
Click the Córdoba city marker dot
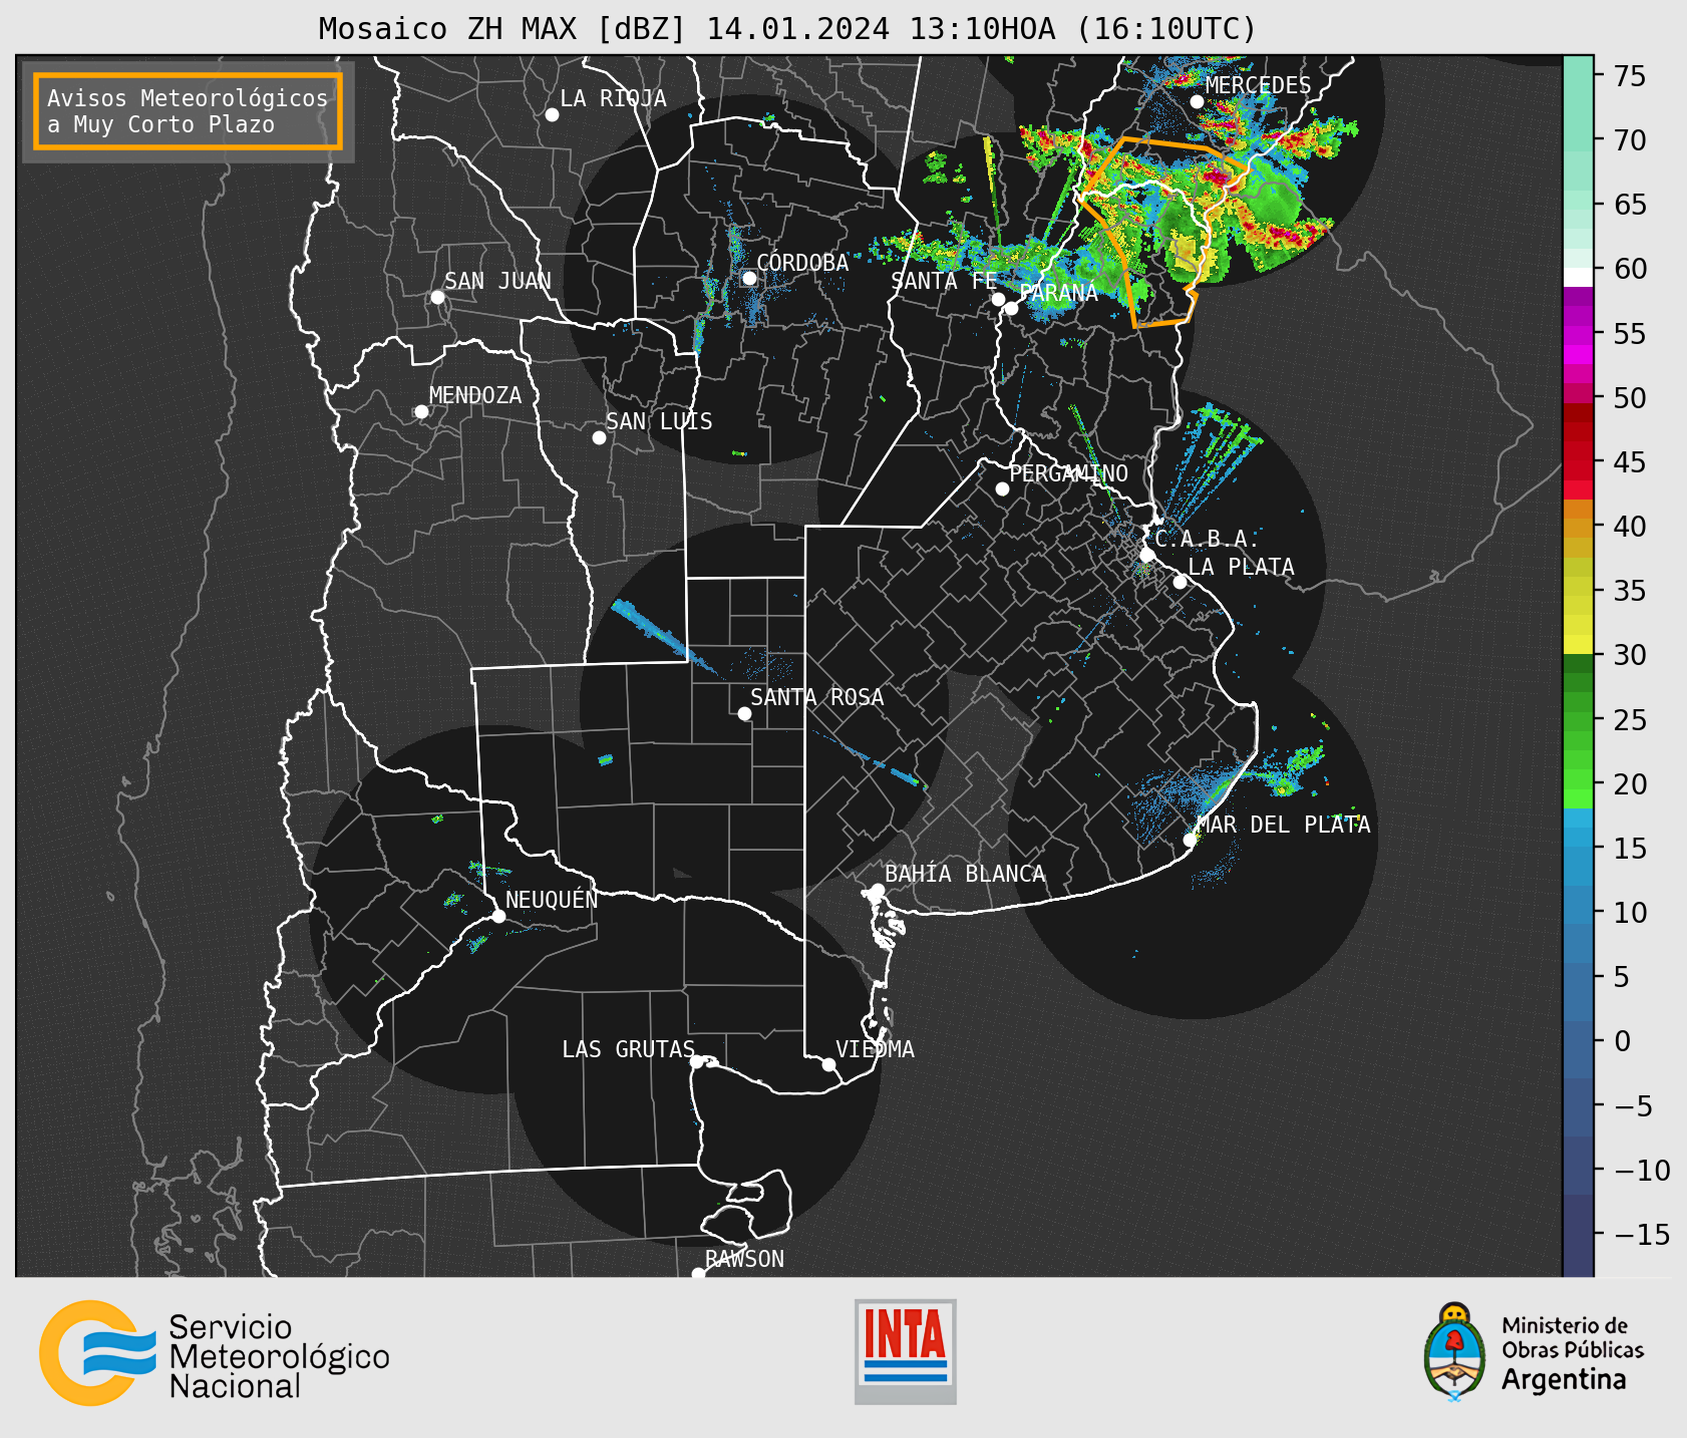(749, 278)
